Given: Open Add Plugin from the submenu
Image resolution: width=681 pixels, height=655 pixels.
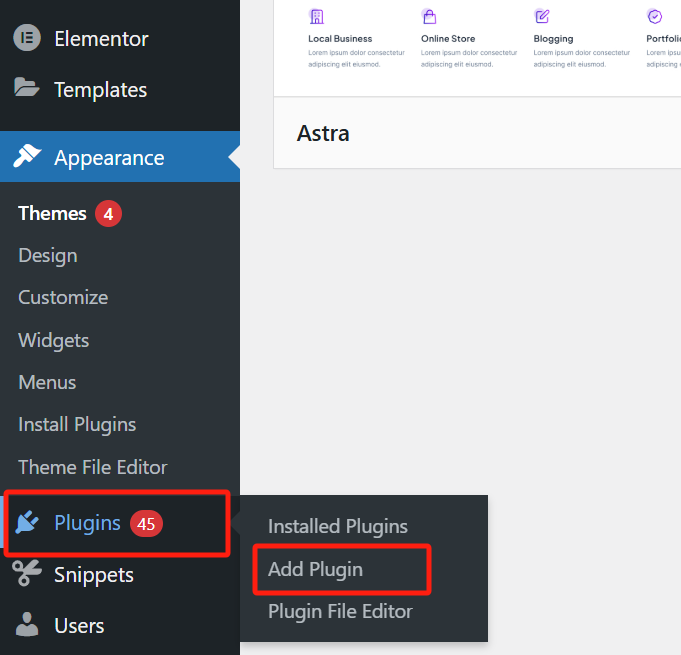Looking at the screenshot, I should (315, 569).
